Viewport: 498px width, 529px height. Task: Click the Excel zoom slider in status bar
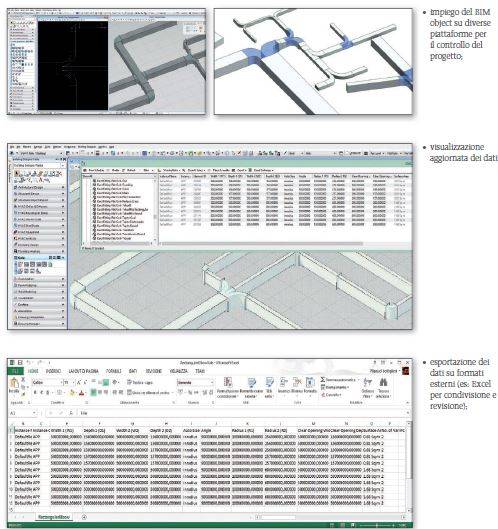(378, 526)
